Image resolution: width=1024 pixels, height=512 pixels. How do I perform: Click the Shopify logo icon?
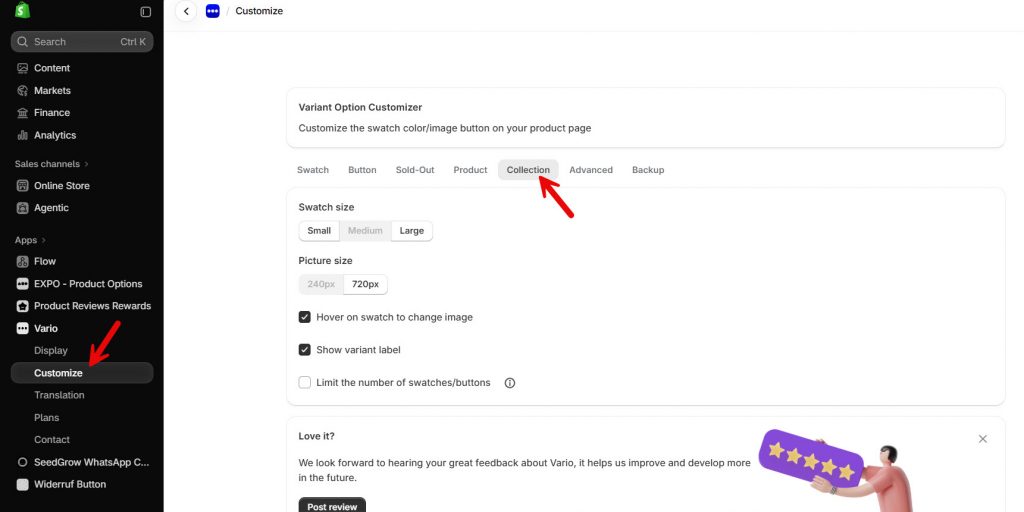point(22,10)
